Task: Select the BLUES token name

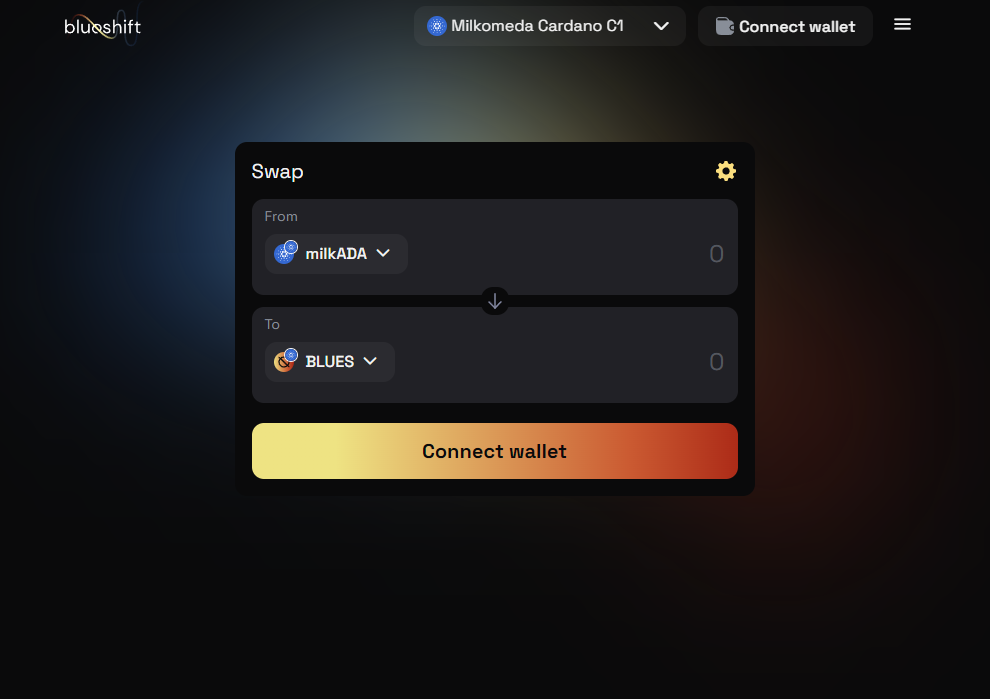Action: pos(330,362)
